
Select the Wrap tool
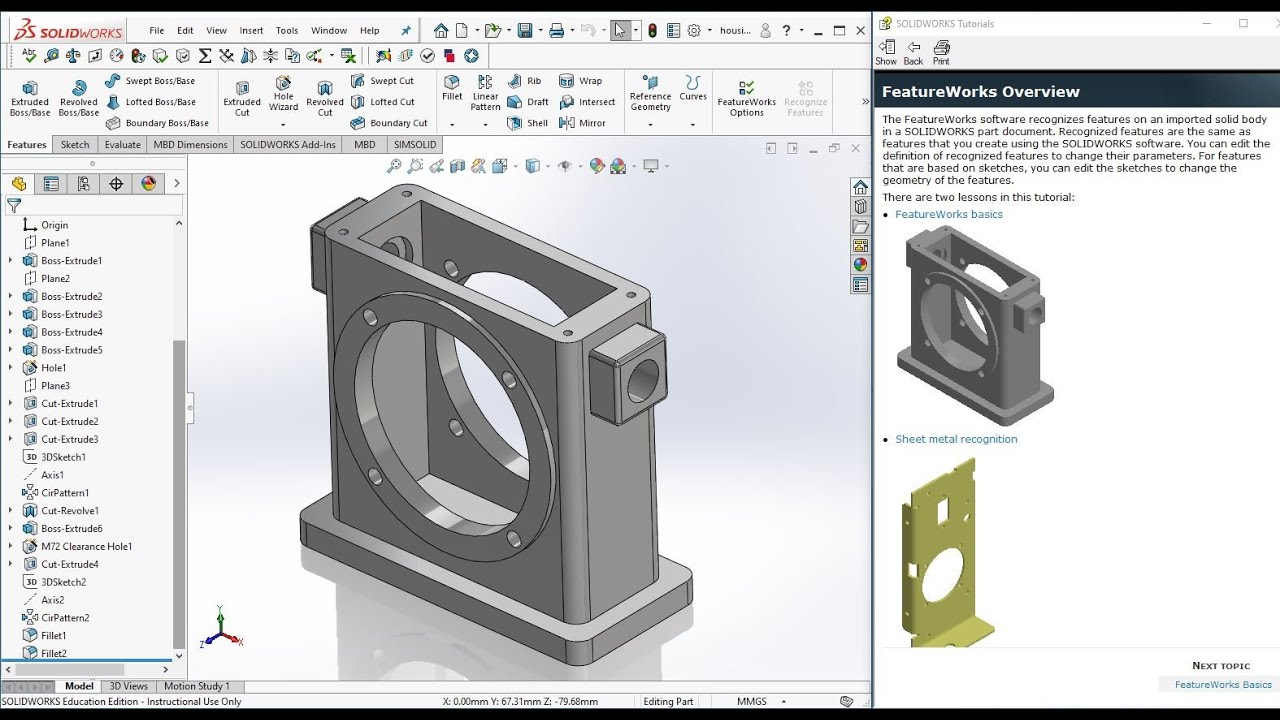580,81
